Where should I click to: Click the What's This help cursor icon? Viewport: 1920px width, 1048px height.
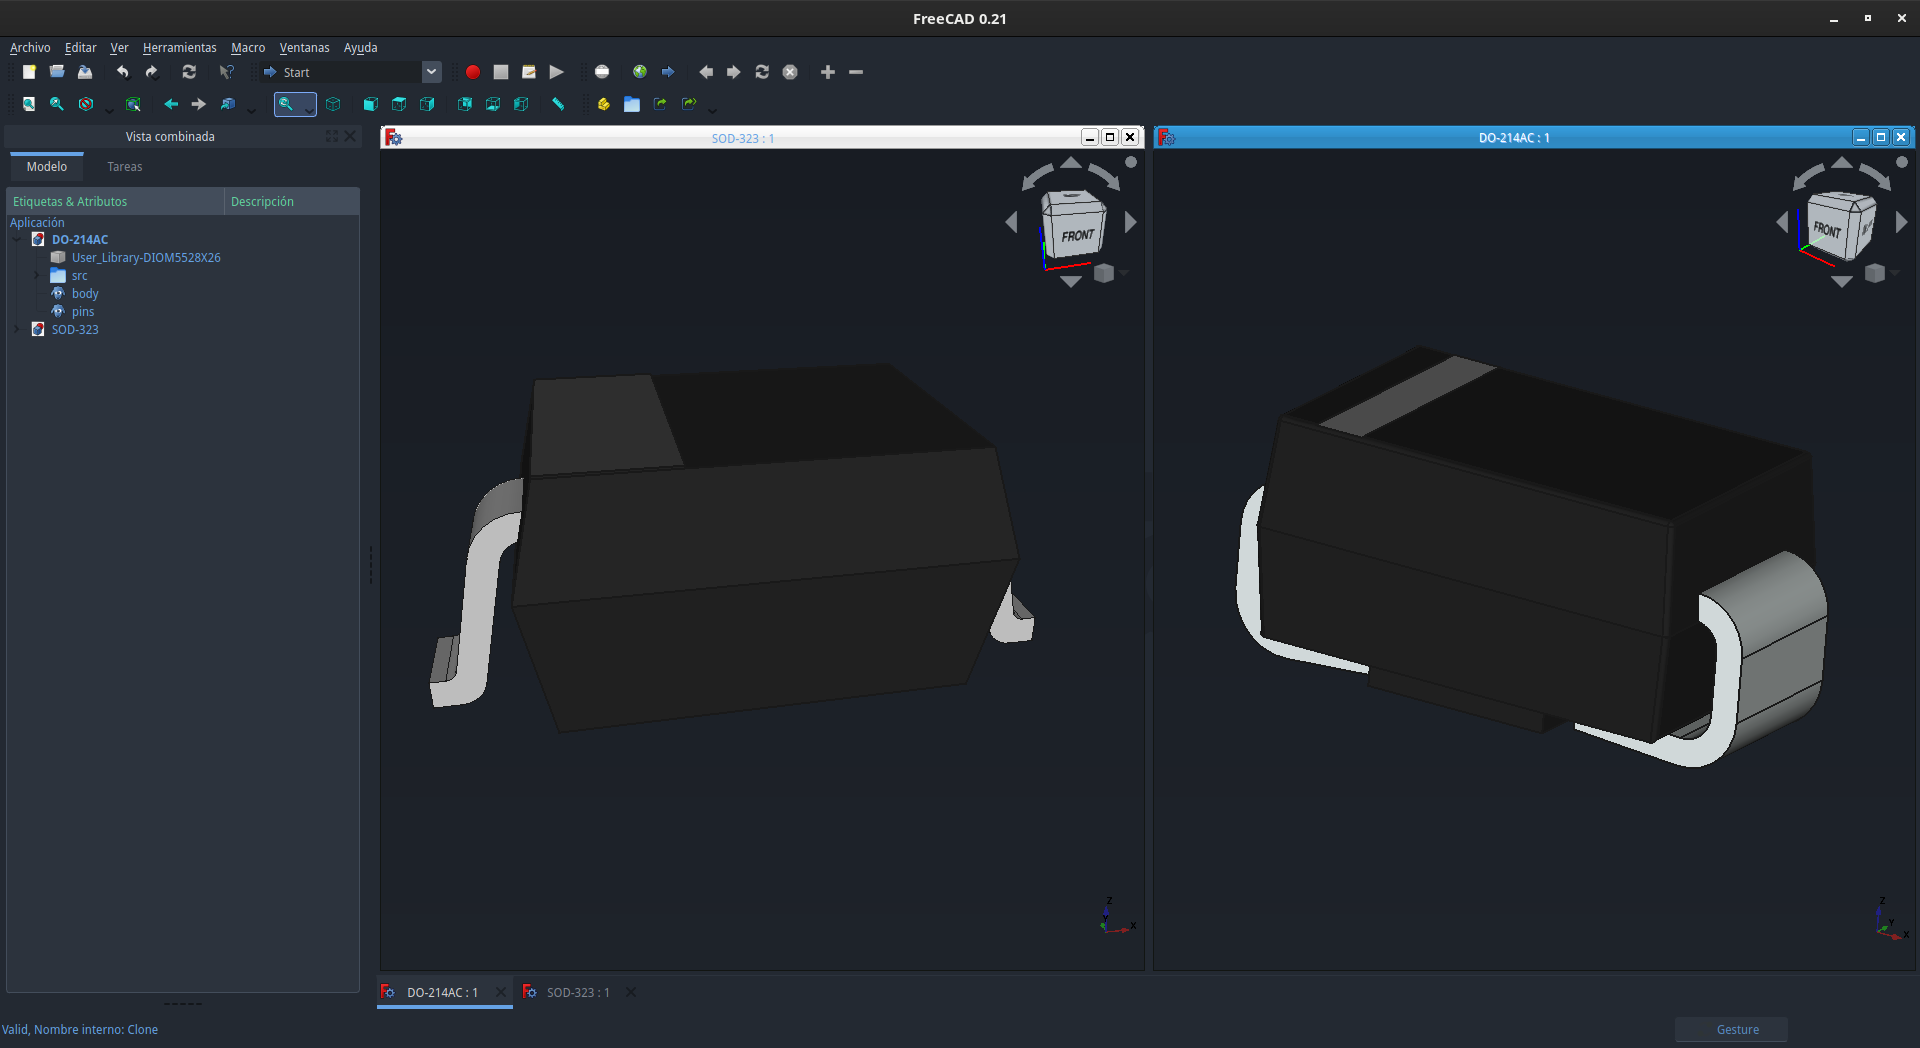[x=227, y=72]
